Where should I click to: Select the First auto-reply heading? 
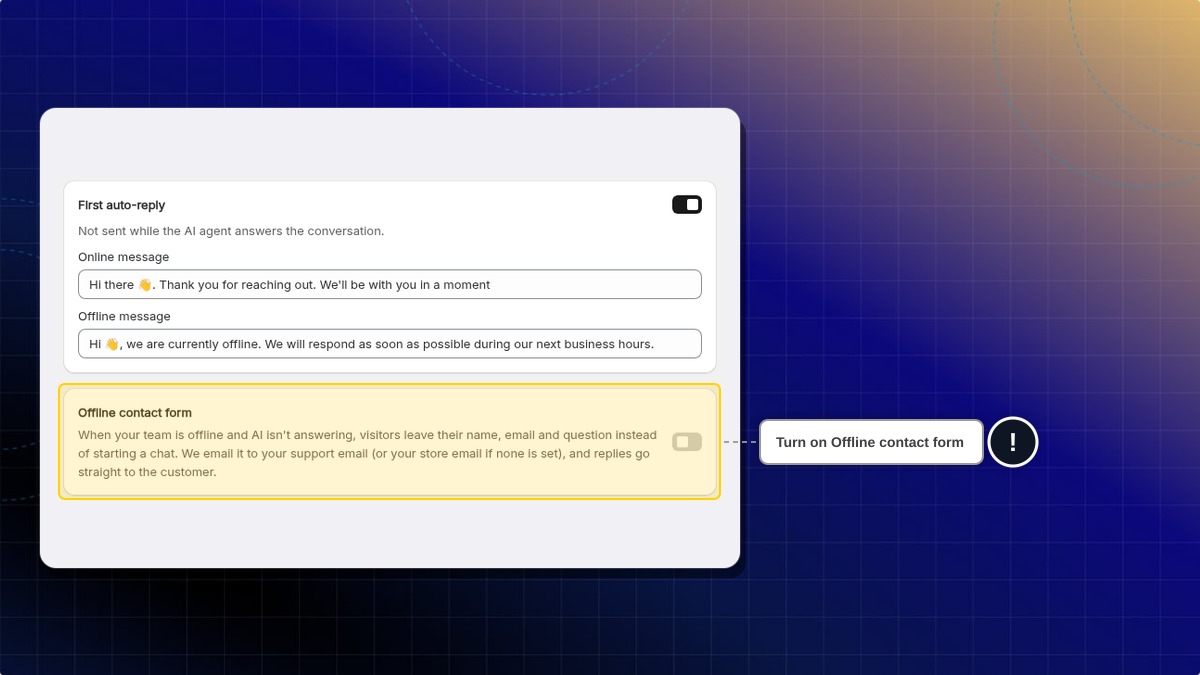[122, 205]
